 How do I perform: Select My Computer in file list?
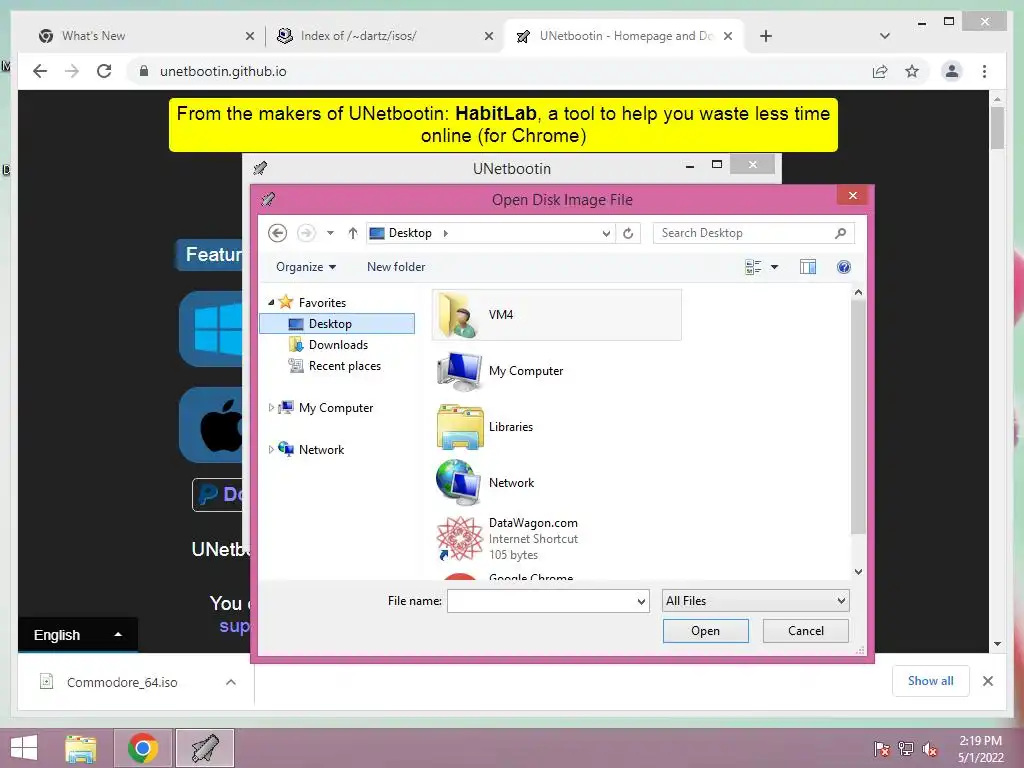pos(556,371)
